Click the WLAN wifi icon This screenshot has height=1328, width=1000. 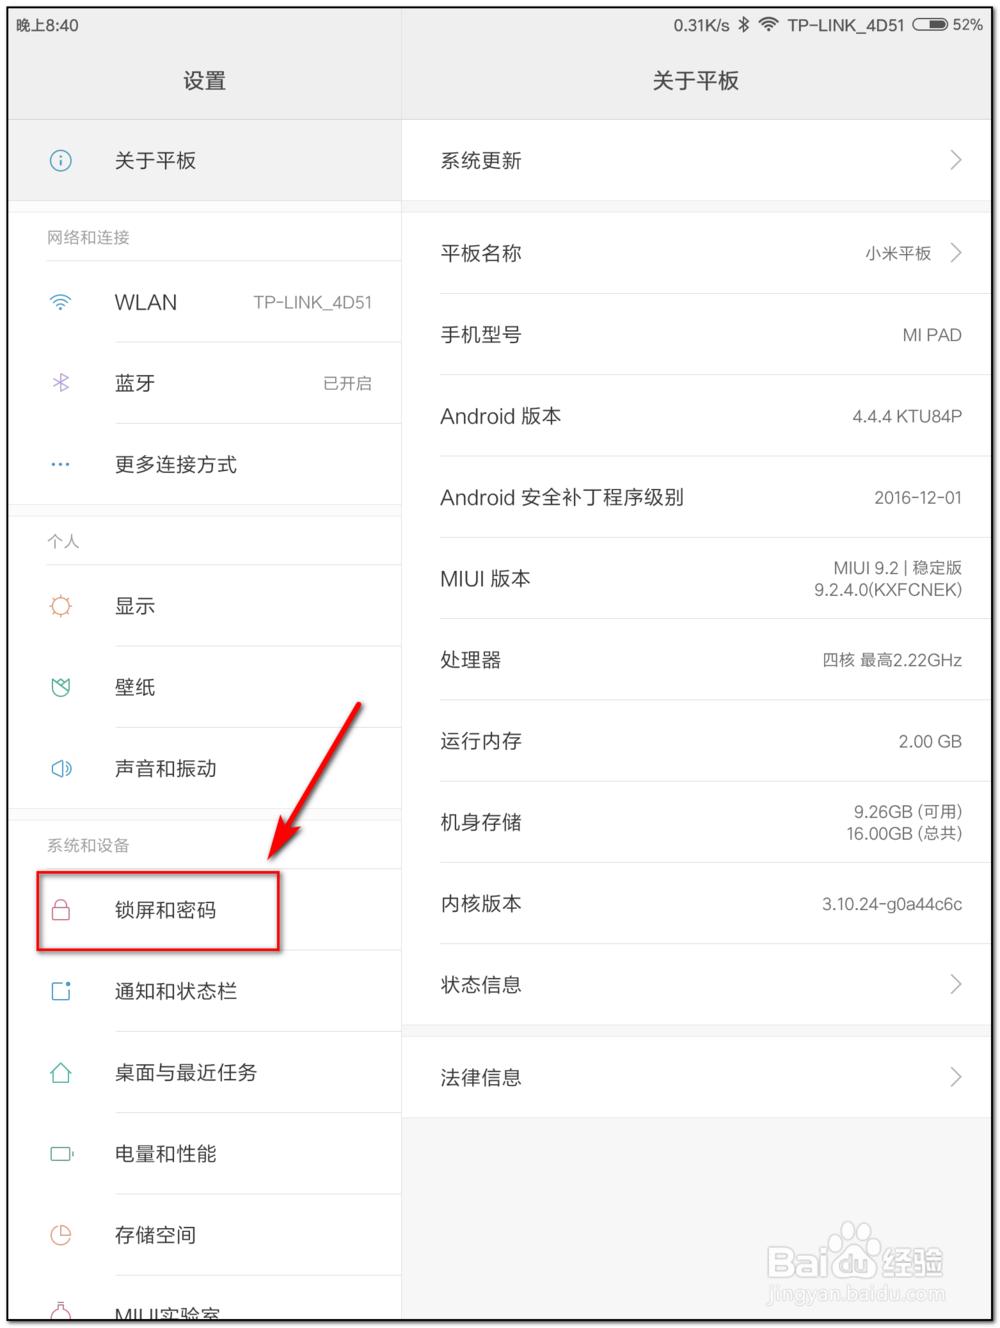[61, 302]
